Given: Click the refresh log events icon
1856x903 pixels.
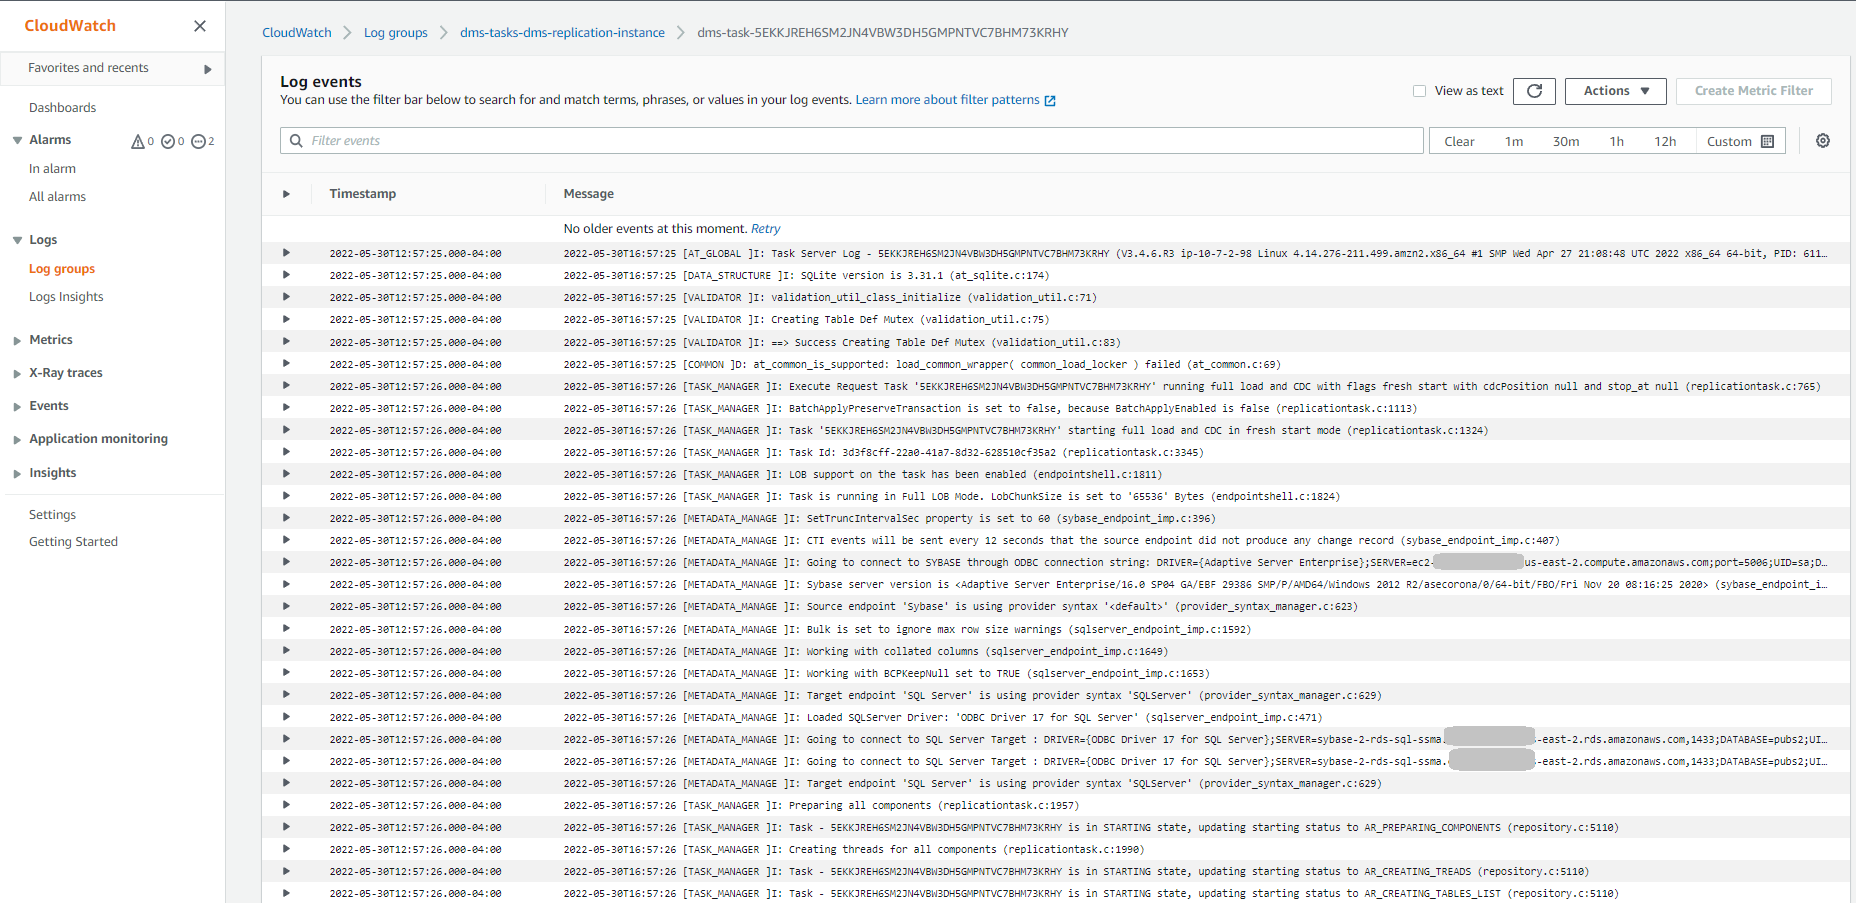Looking at the screenshot, I should click(1534, 91).
